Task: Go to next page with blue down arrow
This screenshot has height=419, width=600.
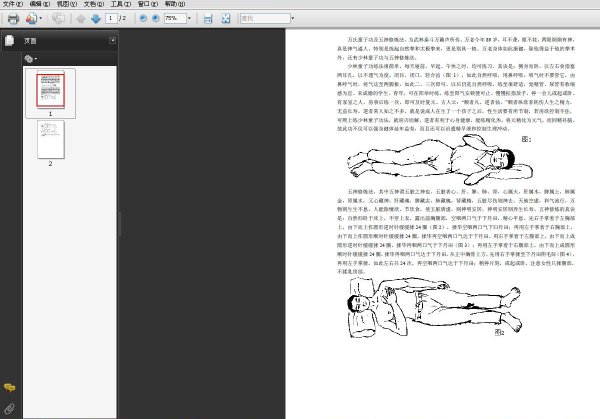Action: 96,18
